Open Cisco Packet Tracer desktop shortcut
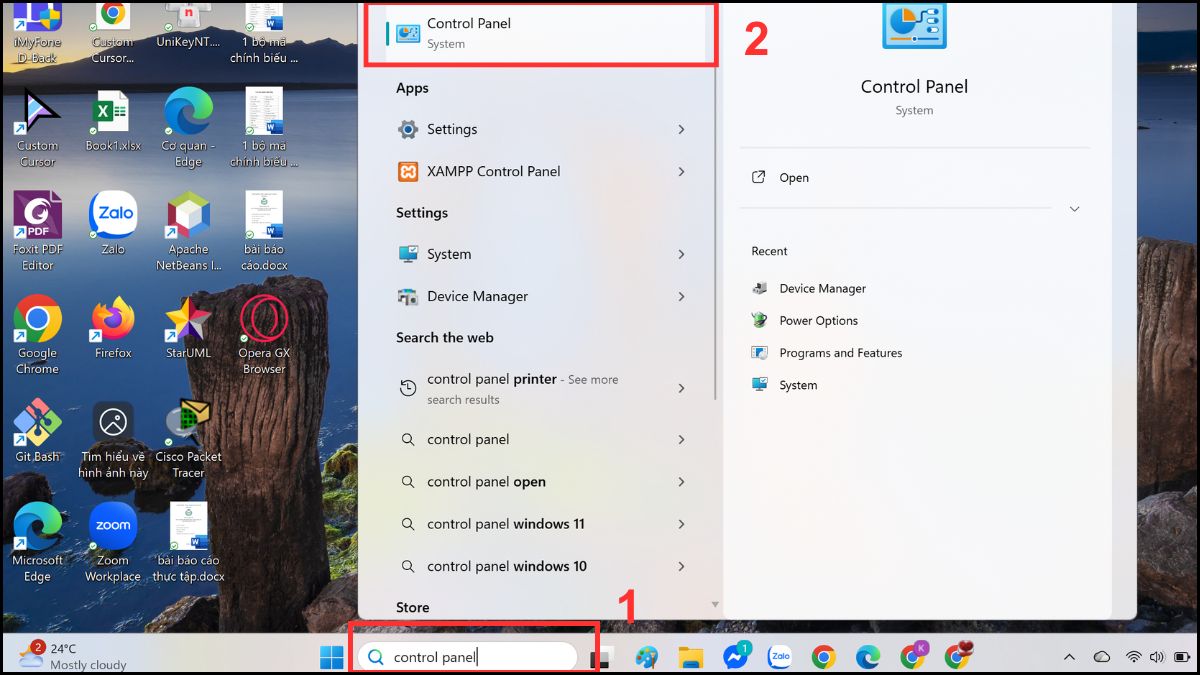The width and height of the screenshot is (1200, 675). pyautogui.click(x=188, y=438)
